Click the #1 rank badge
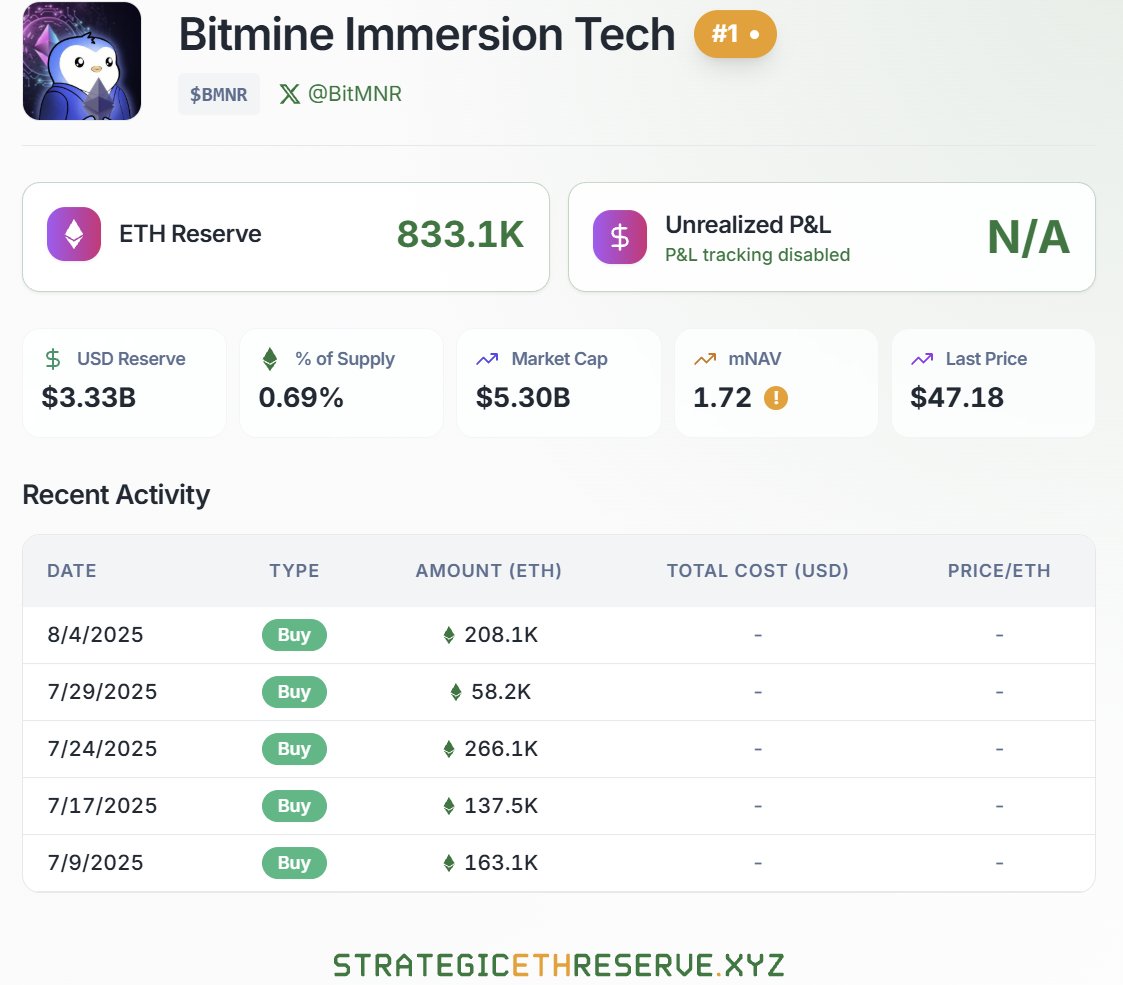The image size is (1123, 985). [x=735, y=34]
